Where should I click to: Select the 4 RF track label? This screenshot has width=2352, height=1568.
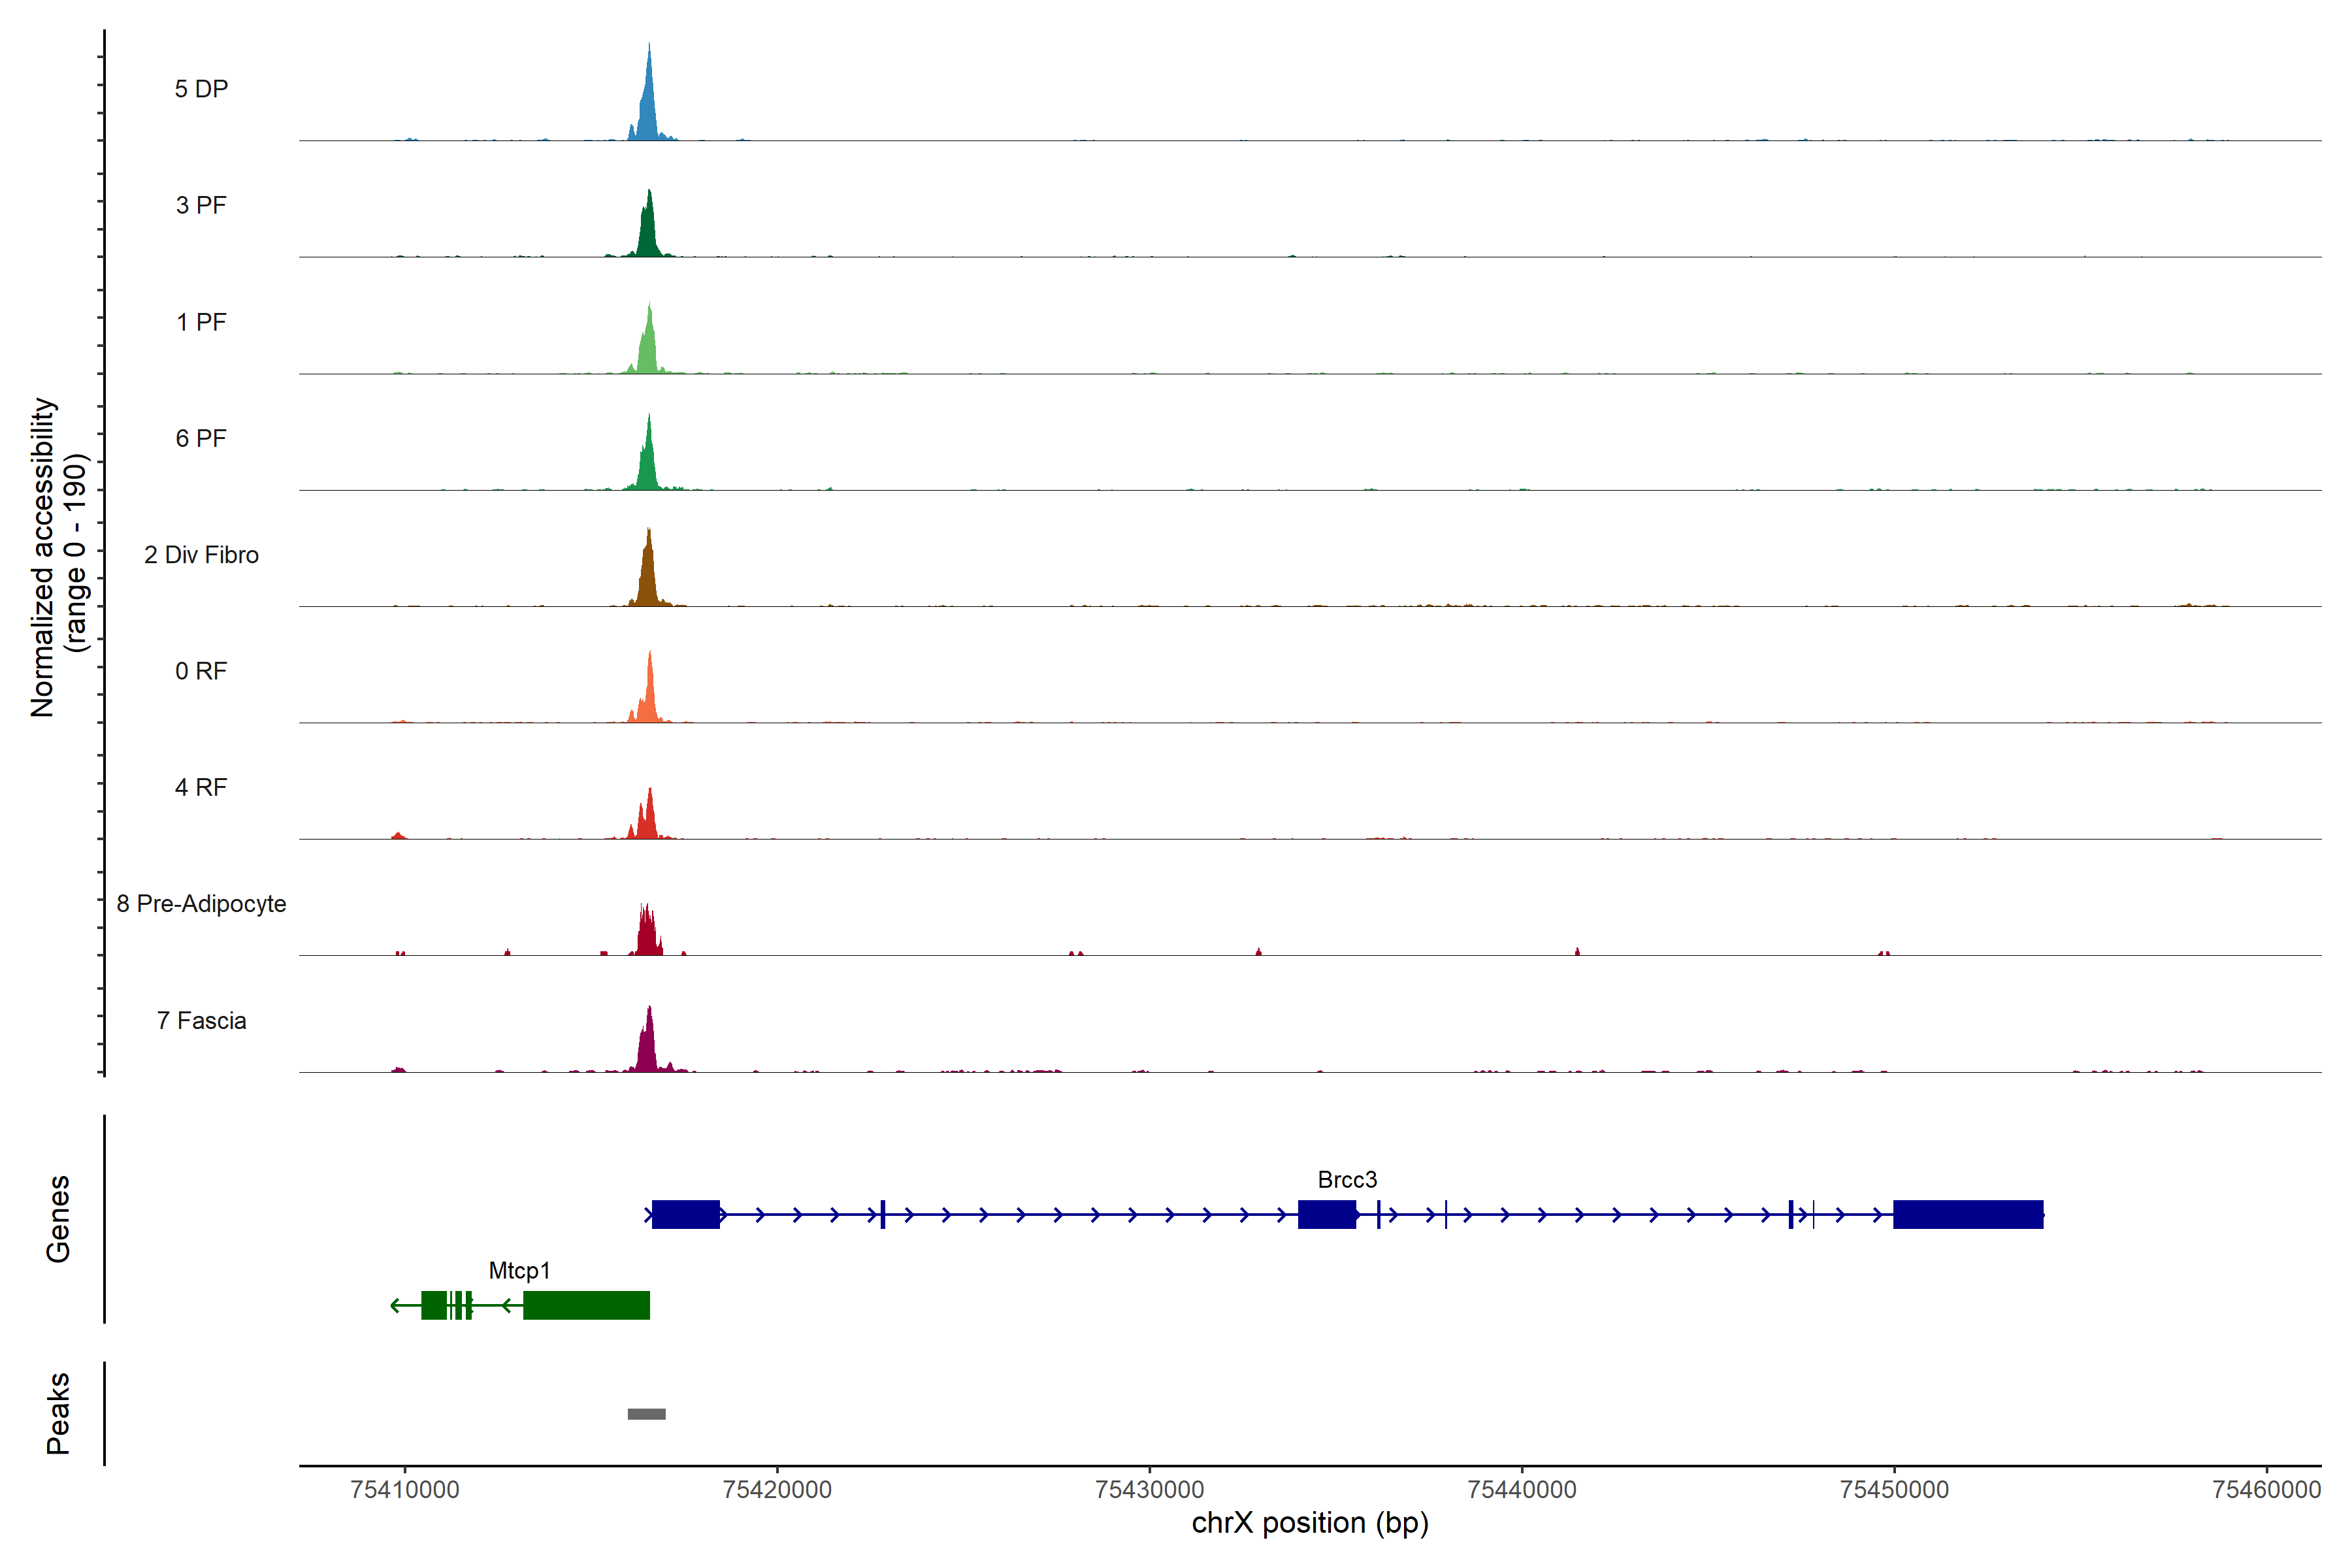(201, 787)
